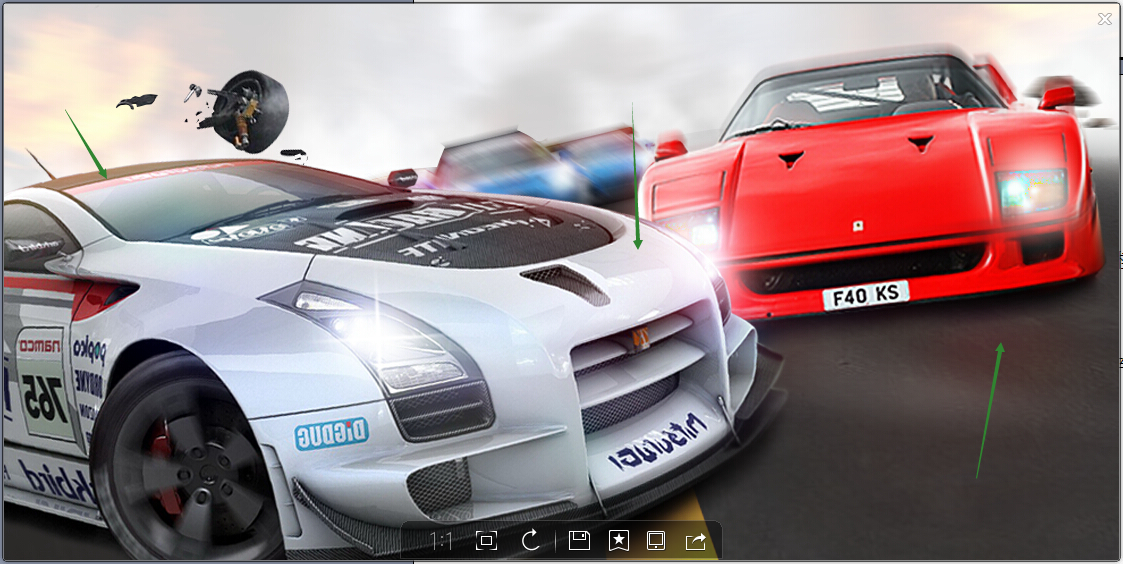
Task: Rotate the image clockwise
Action: point(531,540)
